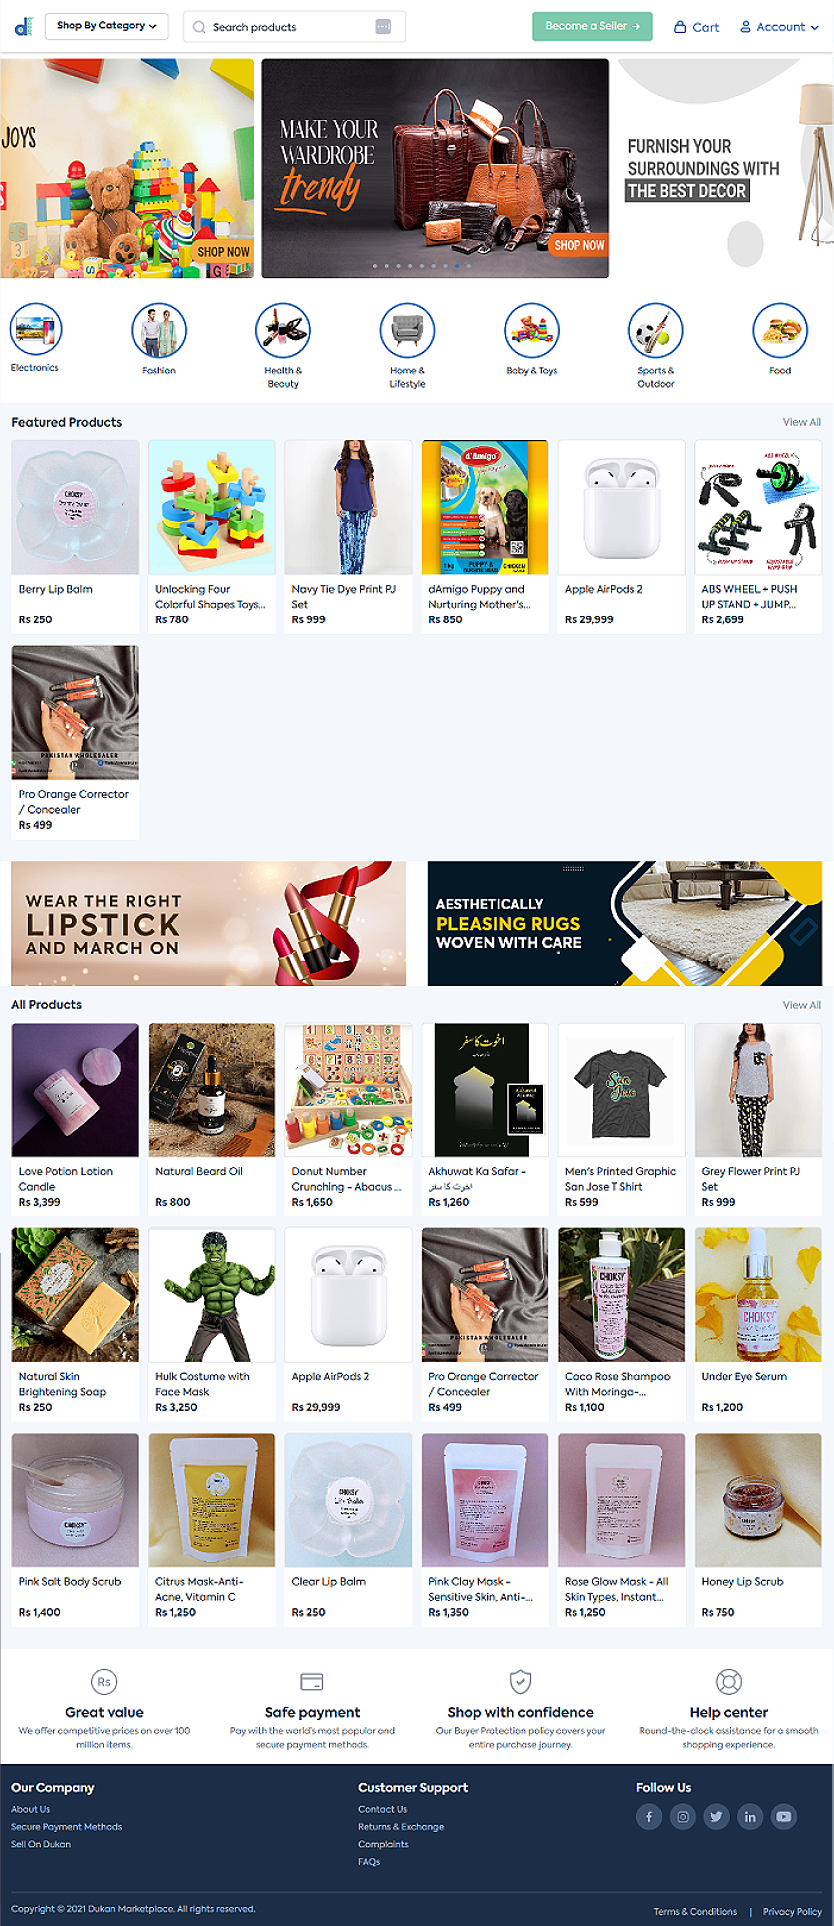The image size is (834, 1926).
Task: Expand the Shop By Category dropdown
Action: click(107, 26)
